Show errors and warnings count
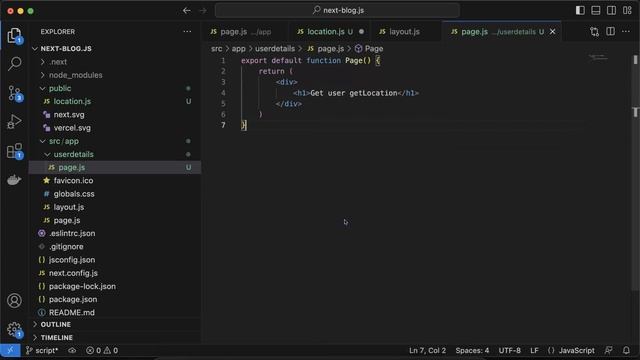The height and width of the screenshot is (360, 640). (x=102, y=350)
